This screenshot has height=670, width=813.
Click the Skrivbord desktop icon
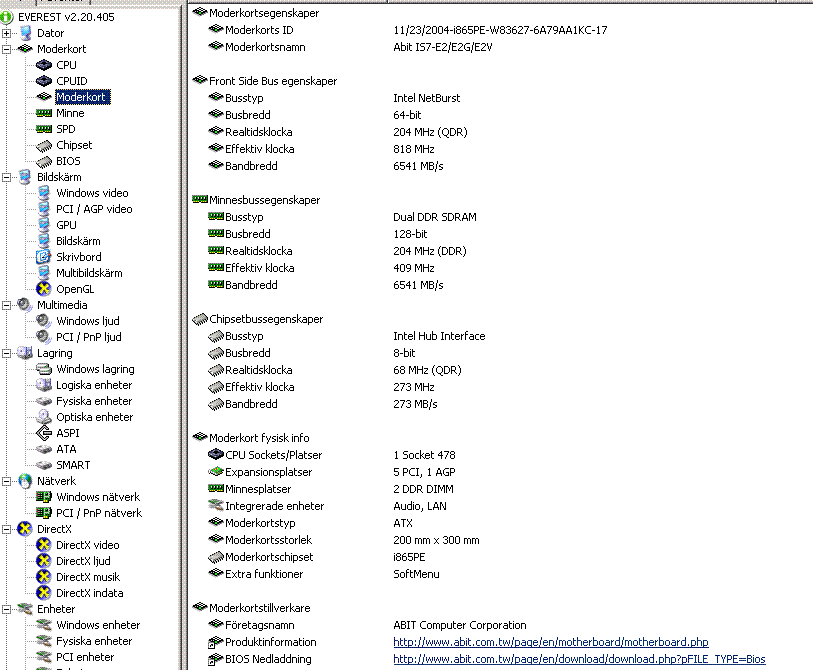(x=44, y=257)
